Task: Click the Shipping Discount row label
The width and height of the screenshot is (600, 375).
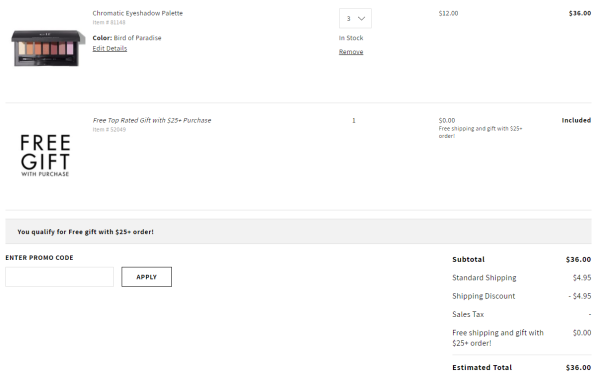Action: click(x=484, y=296)
